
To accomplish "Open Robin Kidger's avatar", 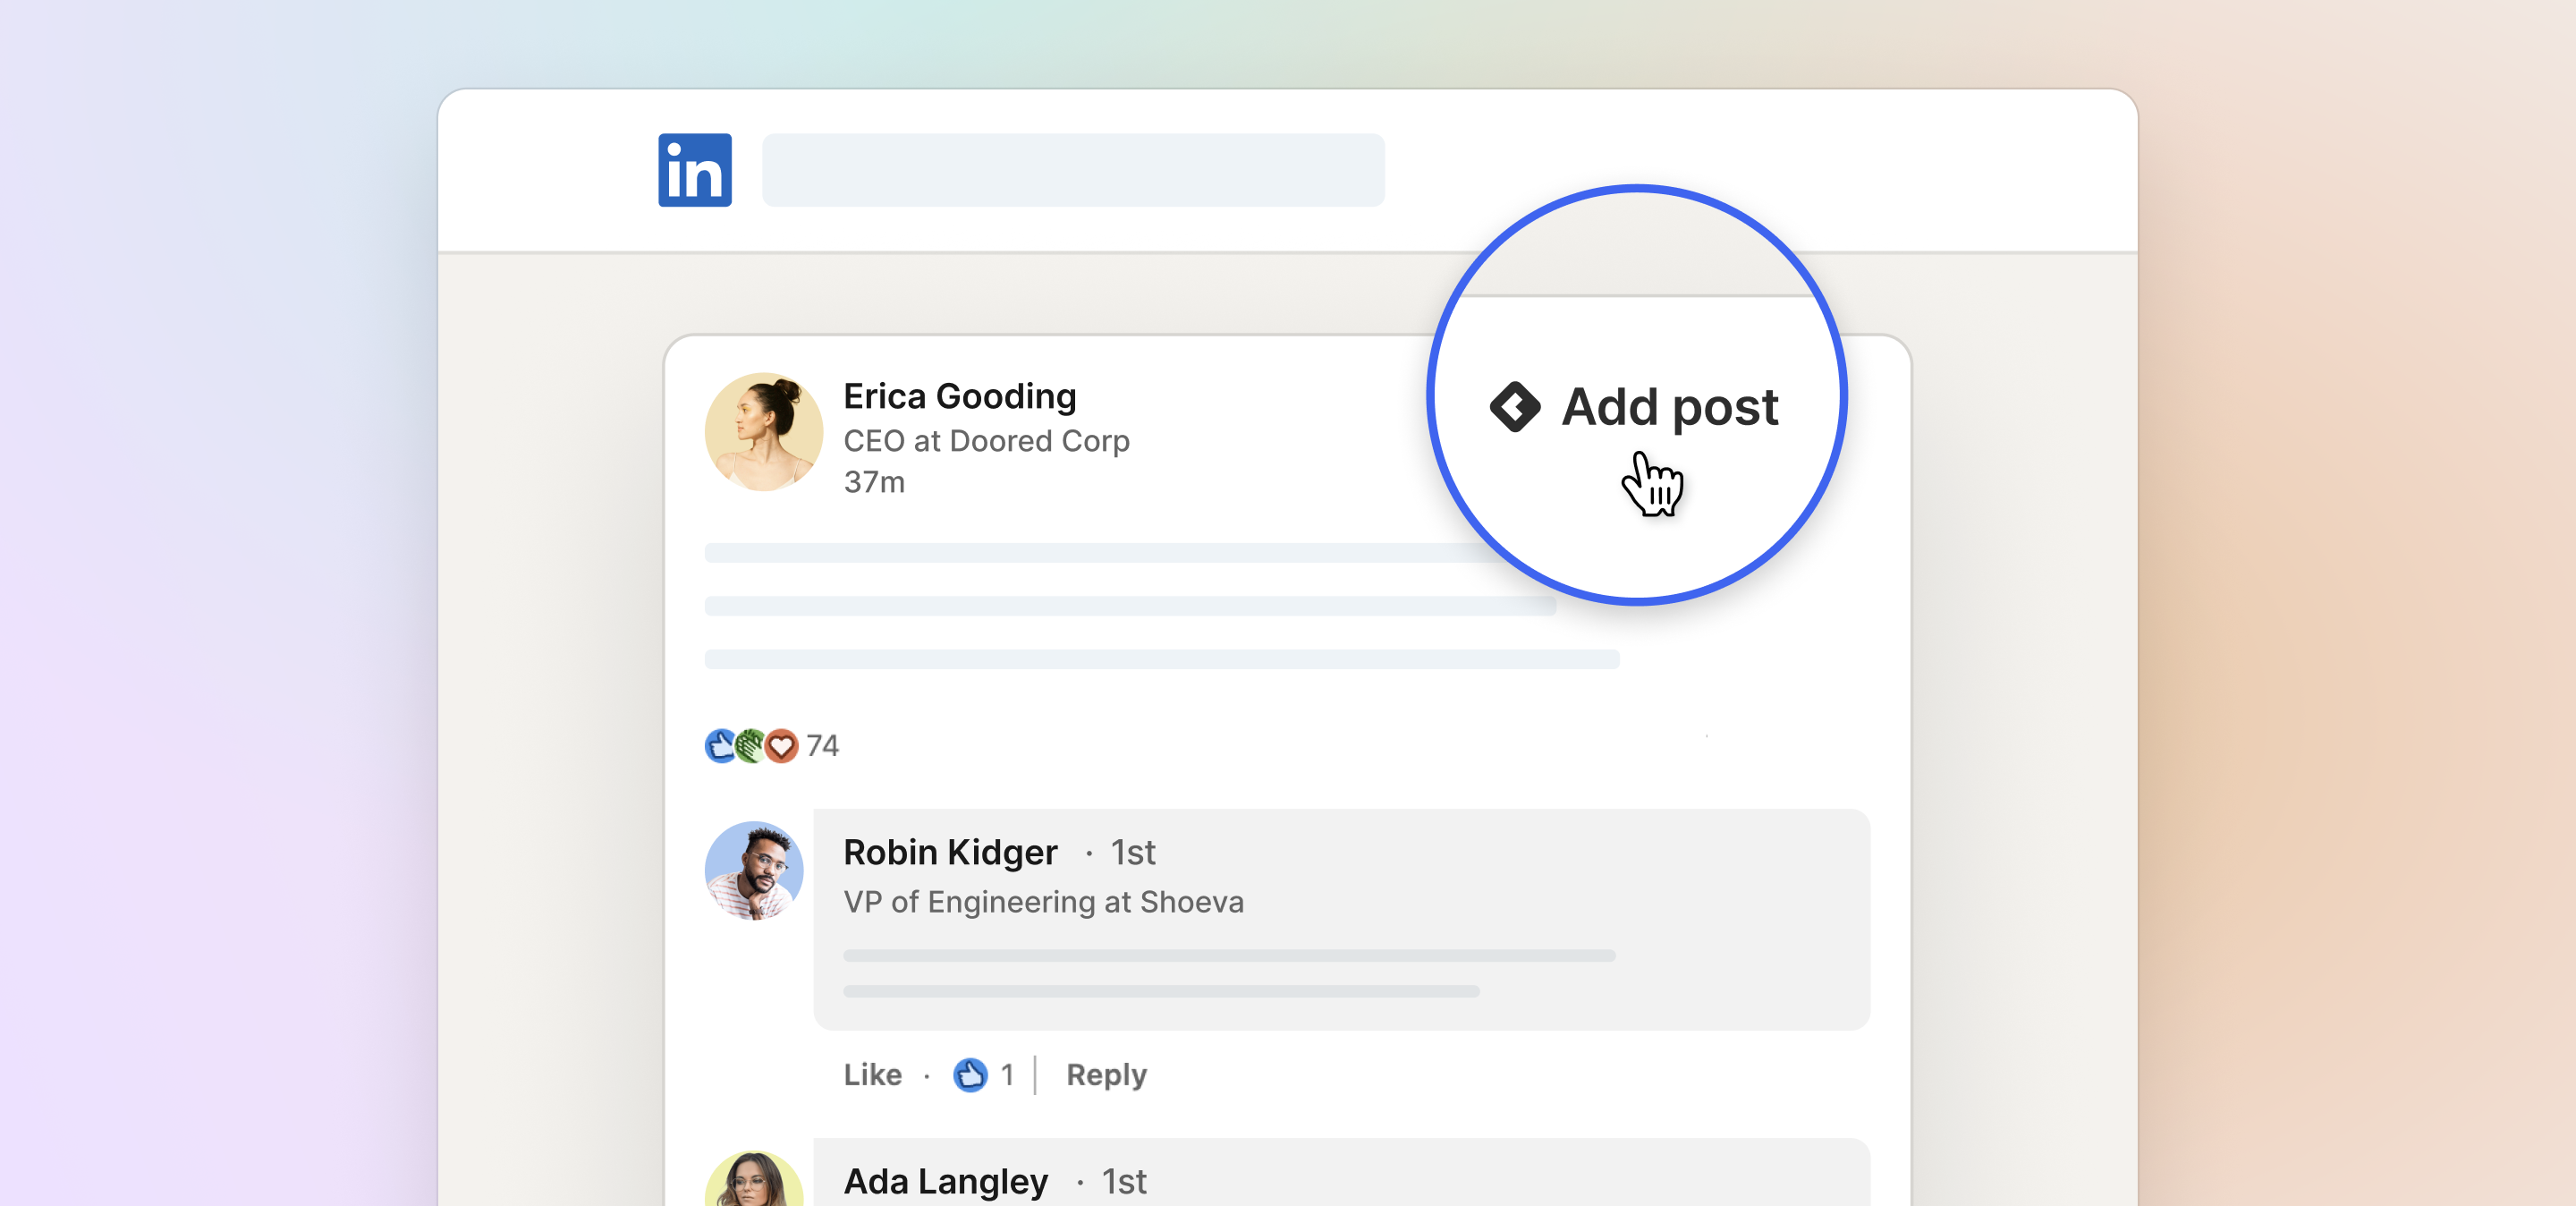I will tap(754, 870).
